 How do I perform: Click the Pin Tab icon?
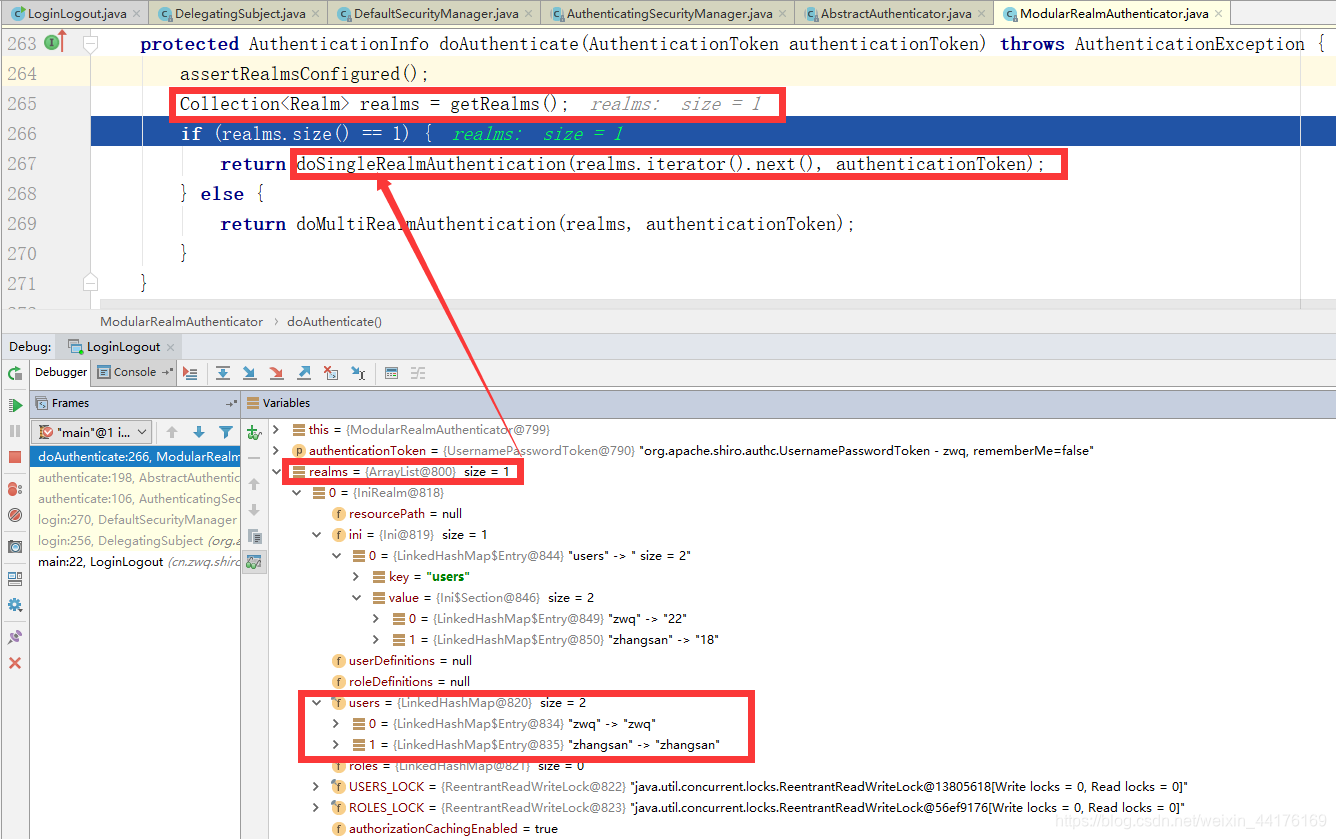tap(15, 637)
